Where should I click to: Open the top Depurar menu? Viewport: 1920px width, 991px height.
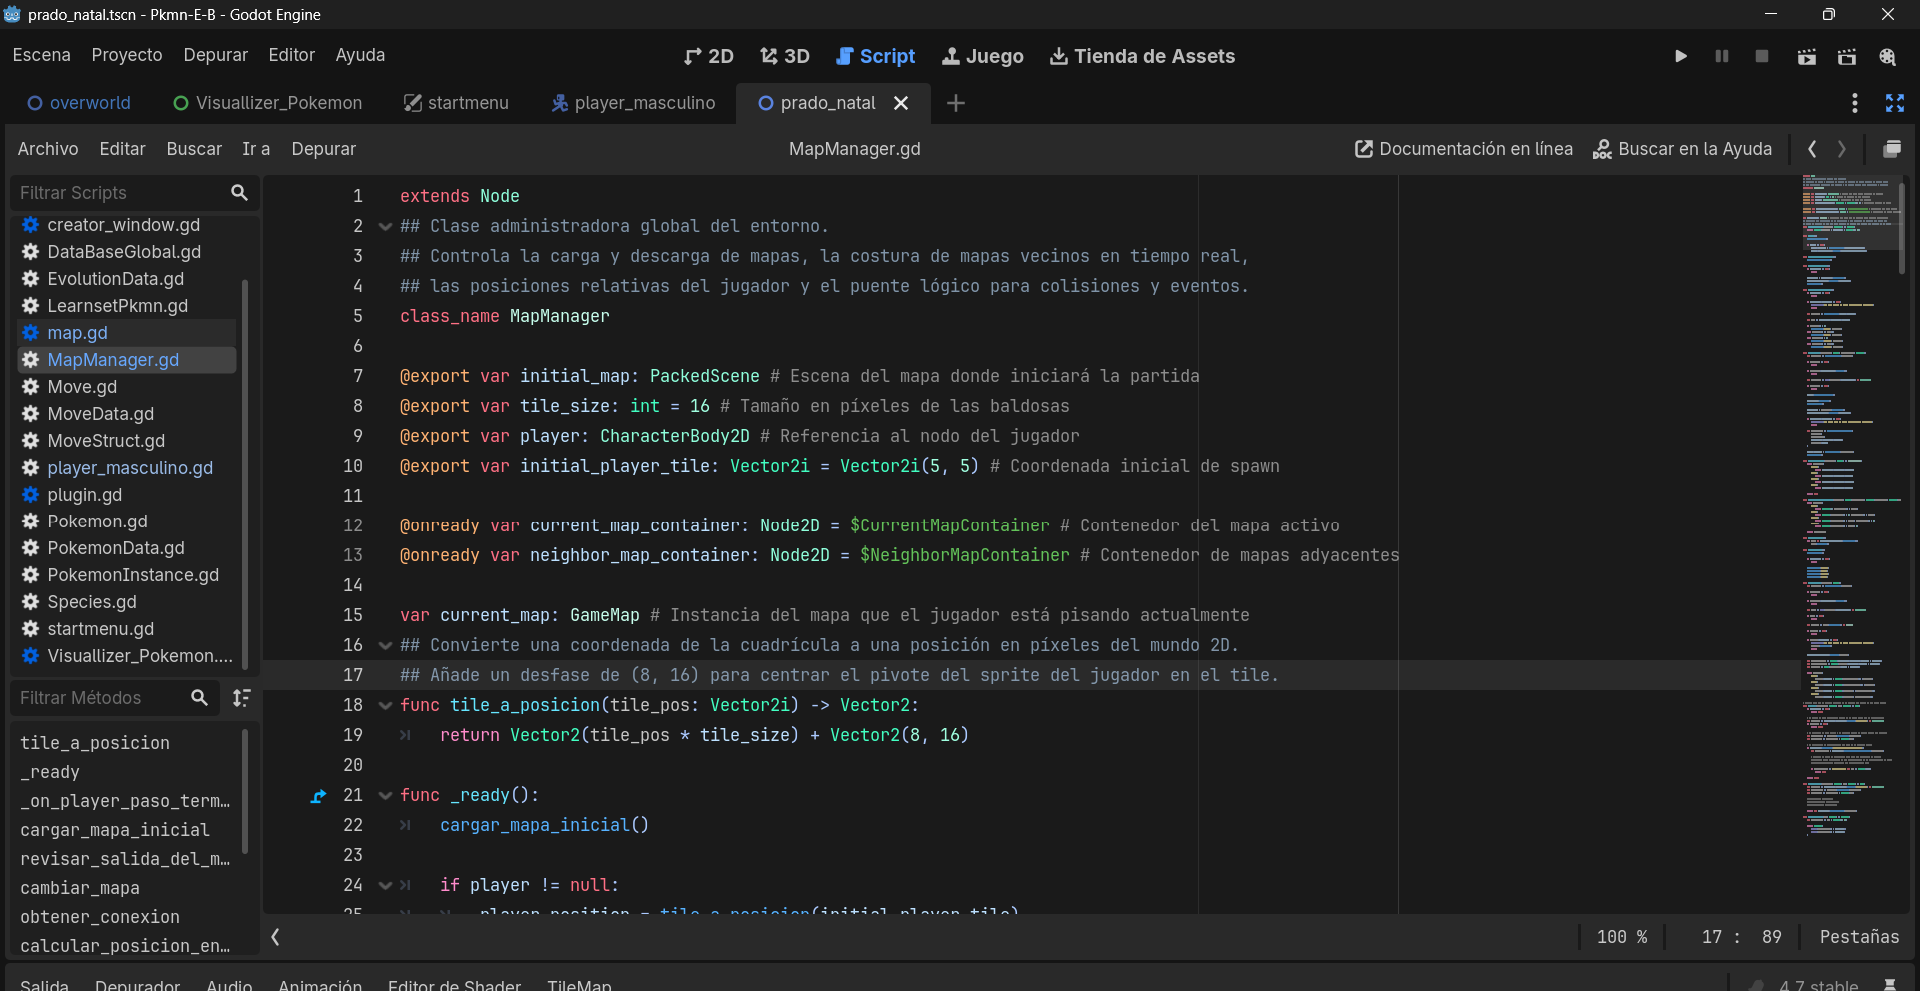coord(215,55)
